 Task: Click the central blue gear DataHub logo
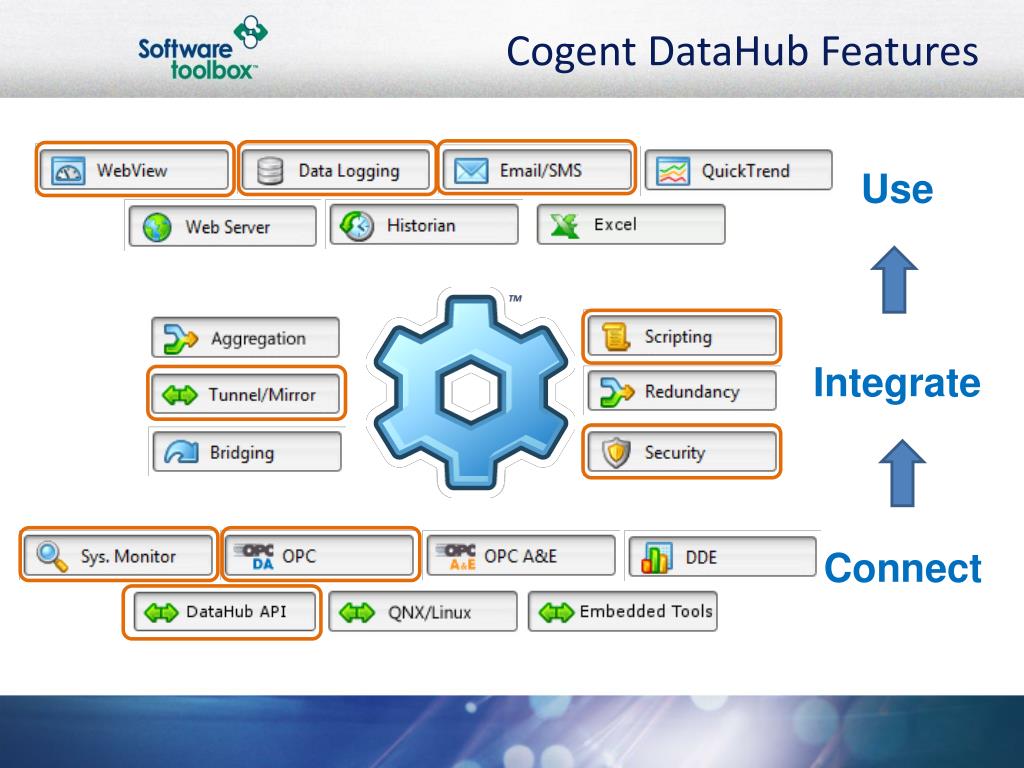[x=471, y=392]
